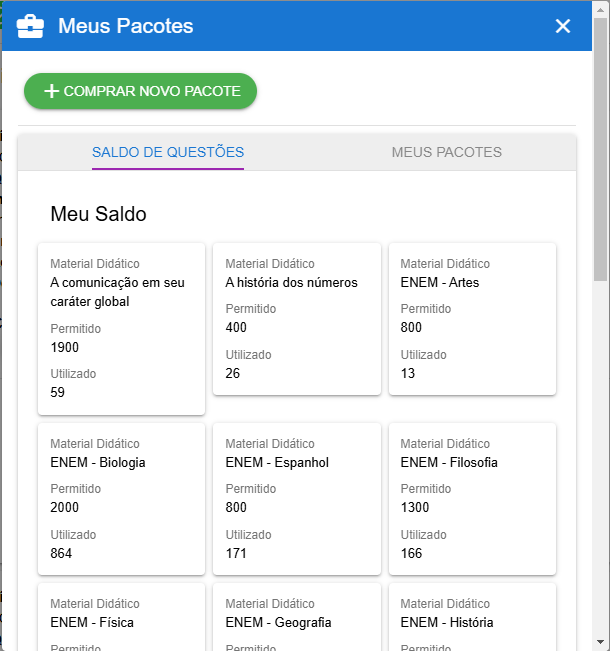Image resolution: width=610 pixels, height=651 pixels.
Task: Click the scrollbar up arrow
Action: (600, 9)
